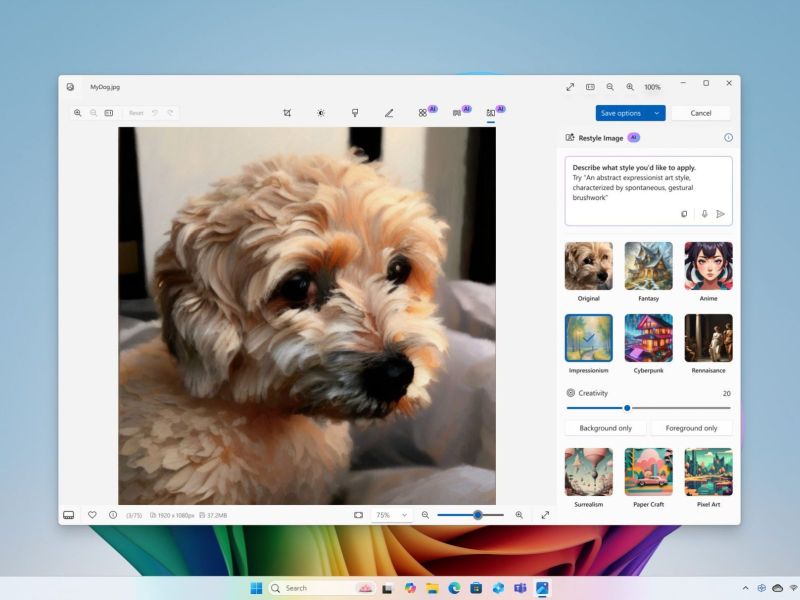Click the send arrow in the style prompt
Screen dimensions: 800x600
pos(720,214)
